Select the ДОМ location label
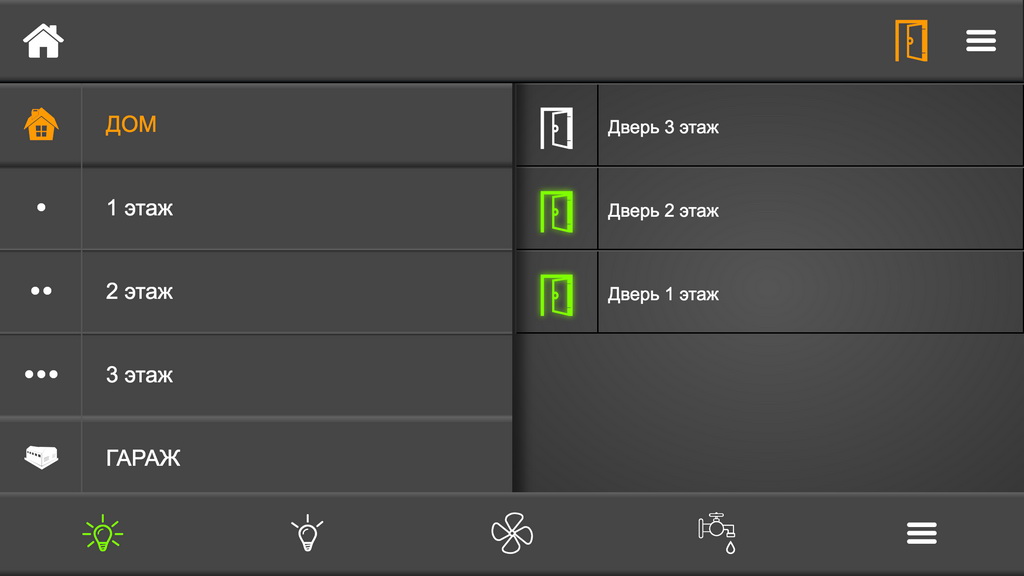This screenshot has height=576, width=1024. (x=131, y=124)
